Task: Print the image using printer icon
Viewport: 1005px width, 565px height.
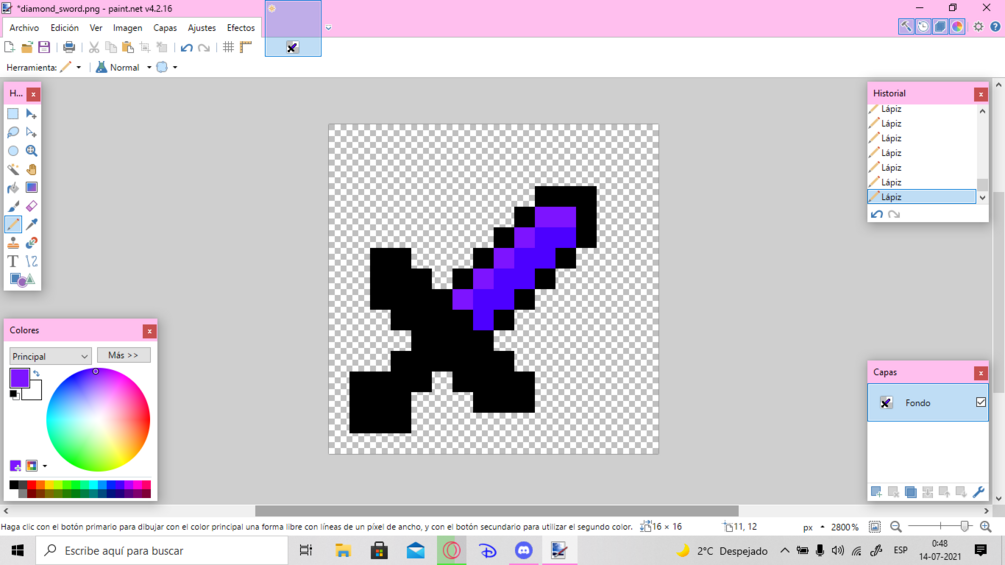Action: pyautogui.click(x=69, y=47)
